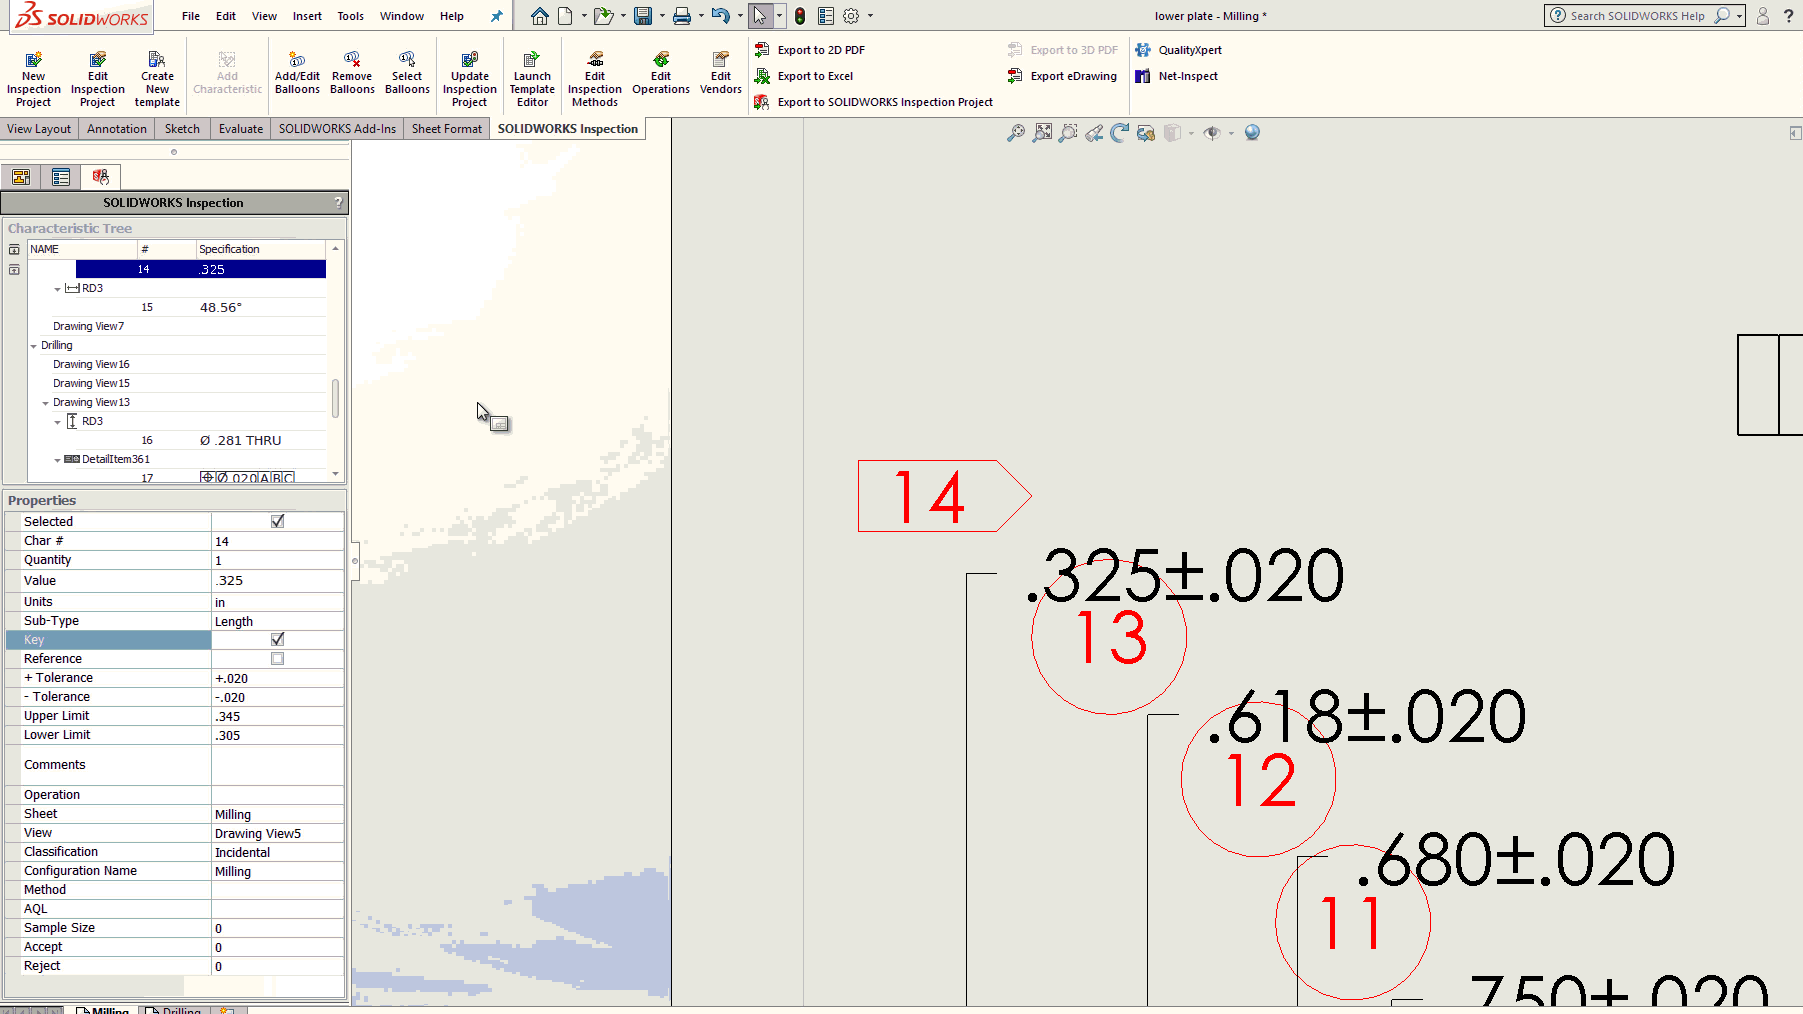Uncheck the Selected property checkbox
This screenshot has width=1803, height=1014.
(x=278, y=521)
